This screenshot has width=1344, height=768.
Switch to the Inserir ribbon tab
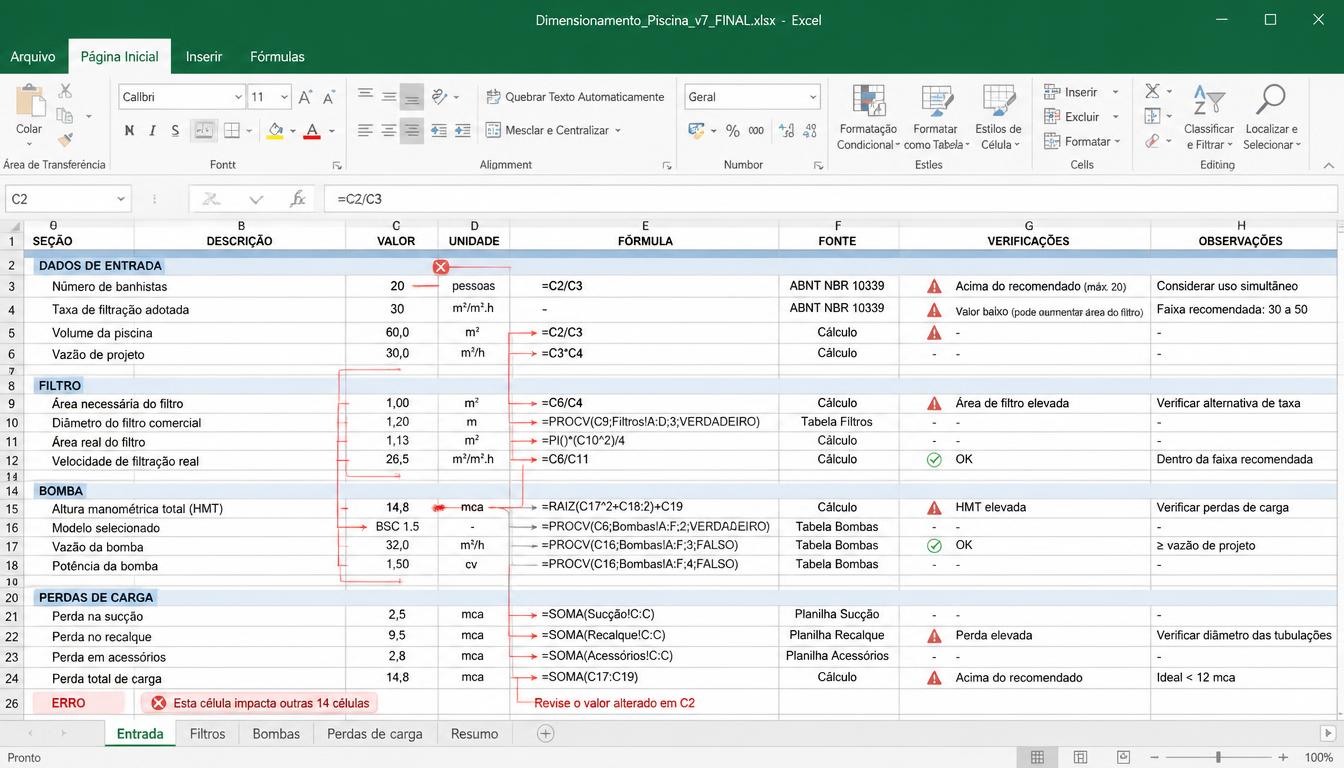[204, 57]
